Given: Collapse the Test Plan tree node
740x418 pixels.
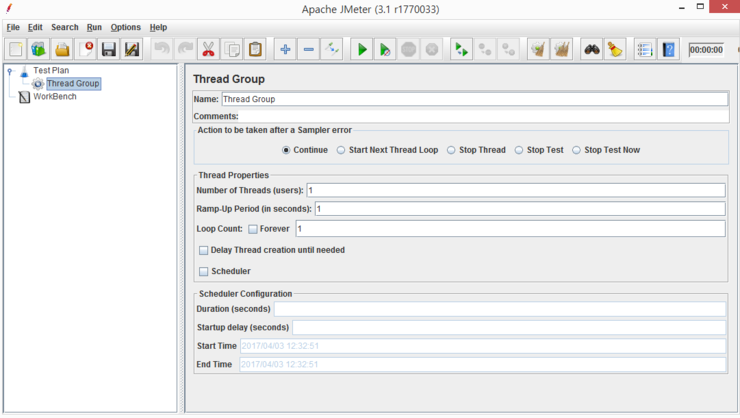Looking at the screenshot, I should (x=9, y=71).
